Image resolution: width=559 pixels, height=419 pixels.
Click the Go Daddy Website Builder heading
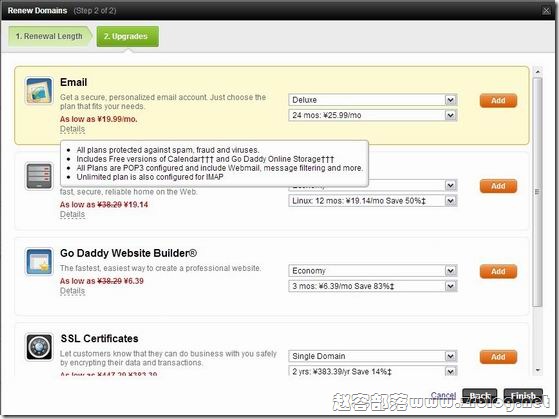[128, 253]
